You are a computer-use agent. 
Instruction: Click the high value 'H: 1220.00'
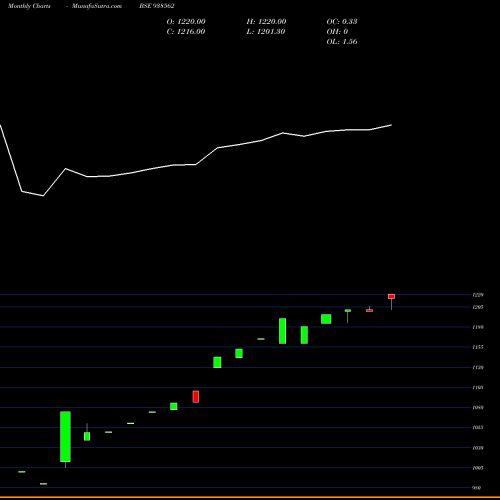(266, 22)
